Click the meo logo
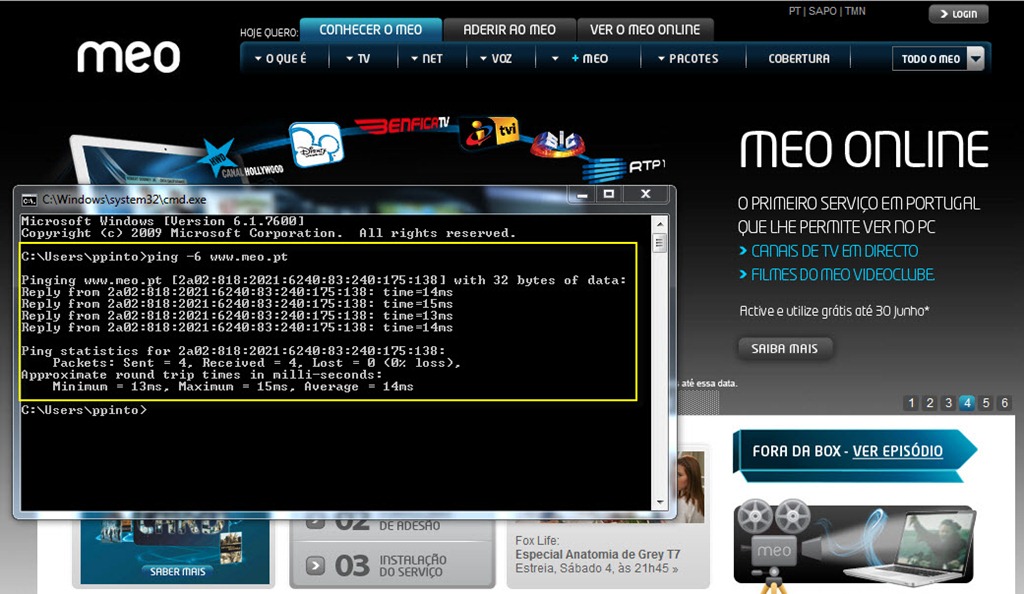1024x594 pixels. (128, 57)
